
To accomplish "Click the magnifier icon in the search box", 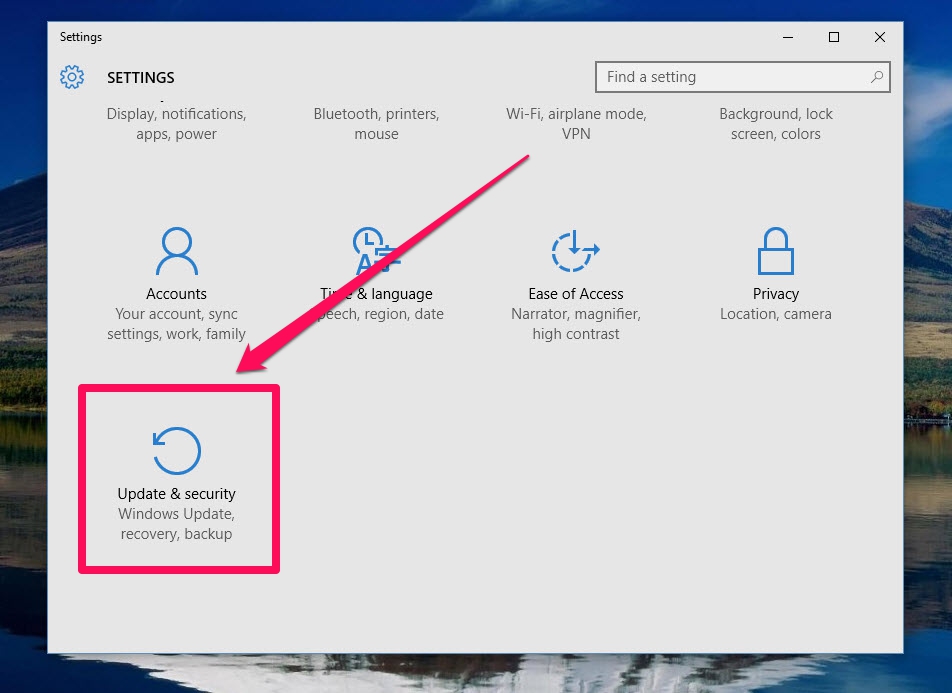I will 876,77.
